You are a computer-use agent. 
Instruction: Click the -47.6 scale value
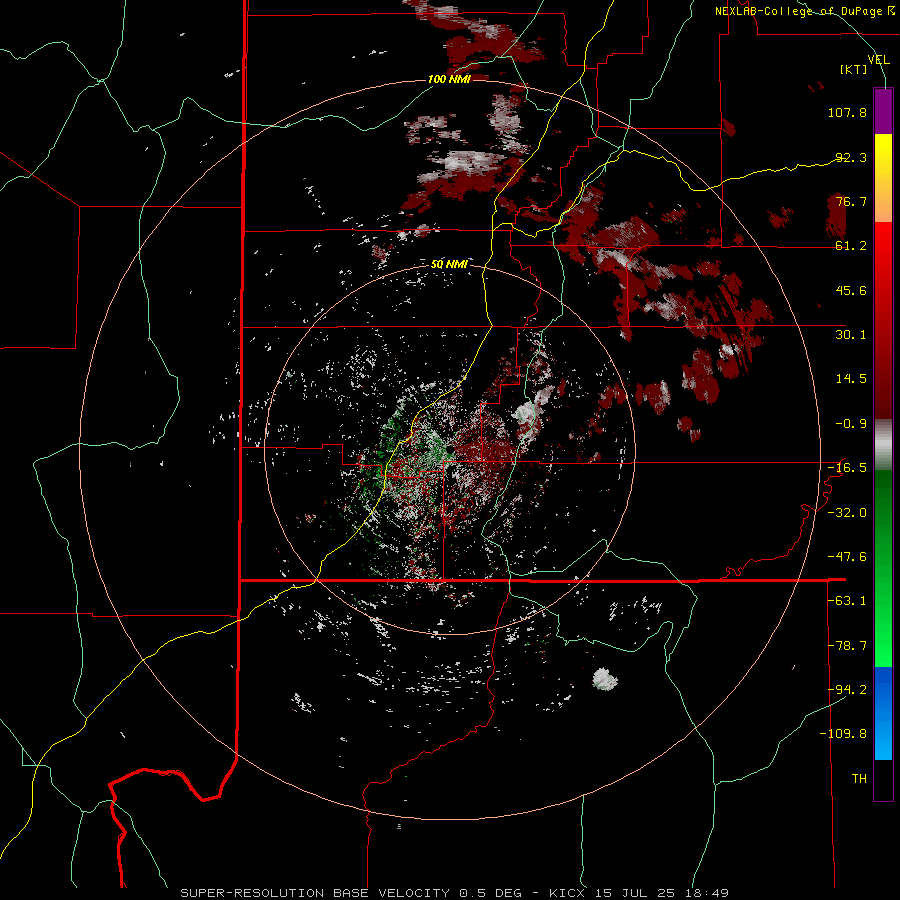point(847,557)
